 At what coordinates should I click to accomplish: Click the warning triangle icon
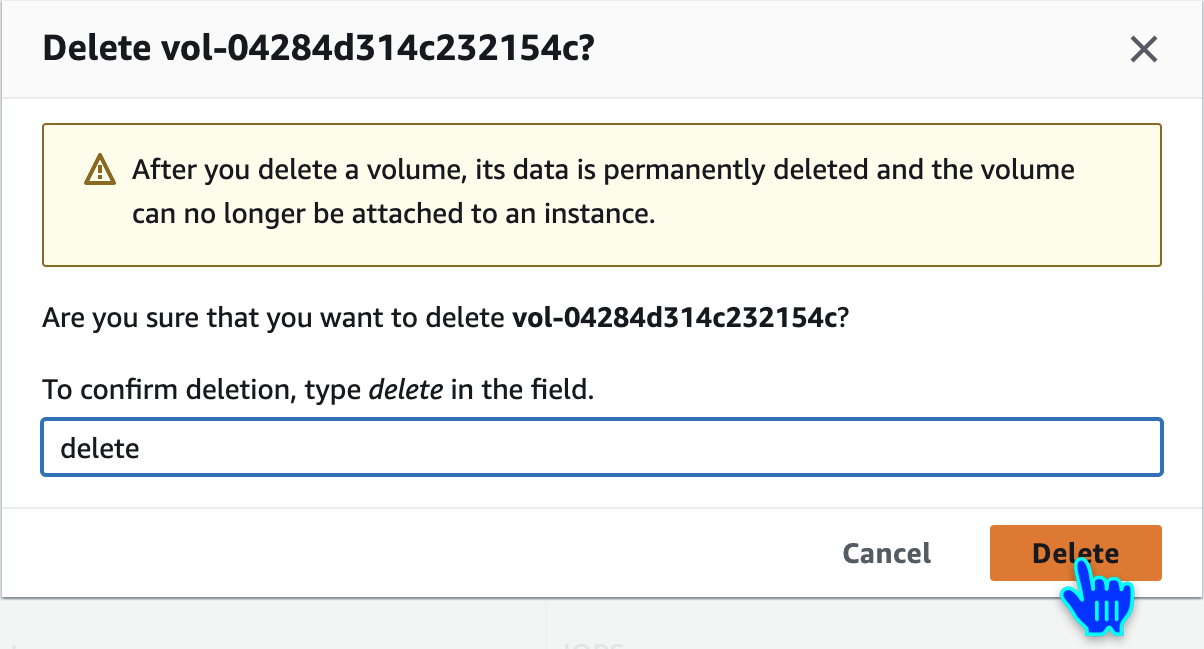[x=100, y=170]
